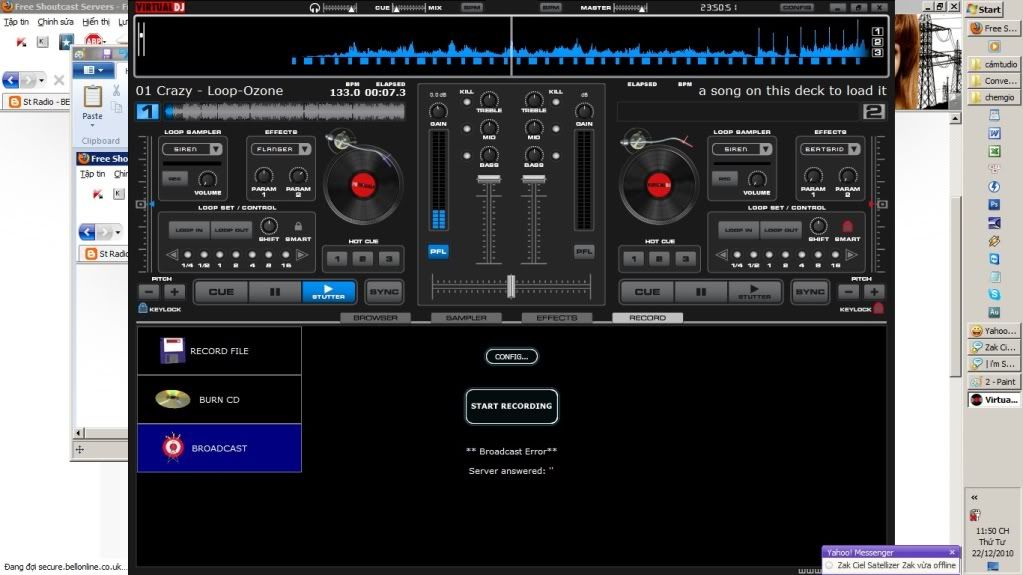The width and height of the screenshot is (1023, 575).
Task: Select the Burn CD disc icon
Action: 172,400
